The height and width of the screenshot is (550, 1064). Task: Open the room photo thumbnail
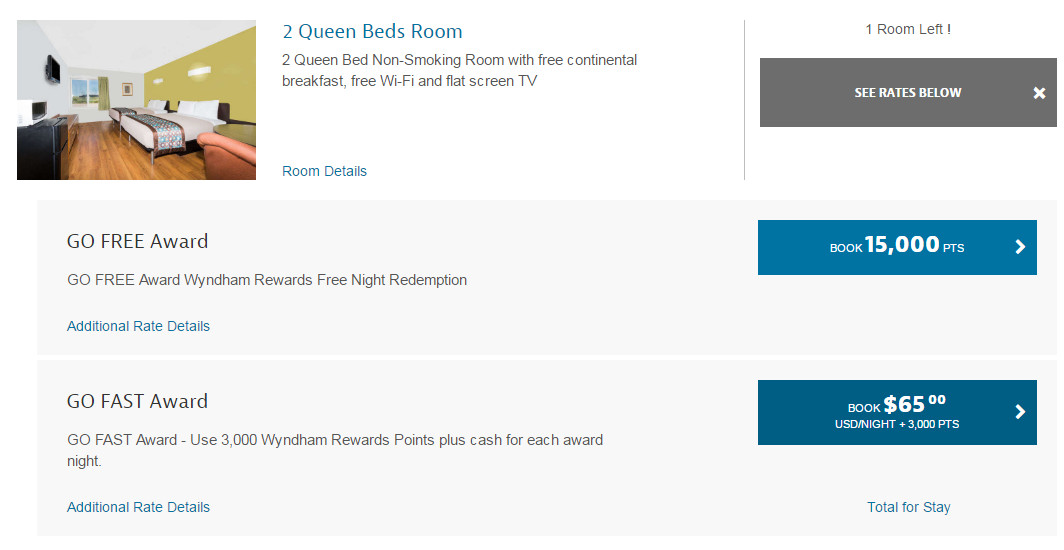(136, 100)
